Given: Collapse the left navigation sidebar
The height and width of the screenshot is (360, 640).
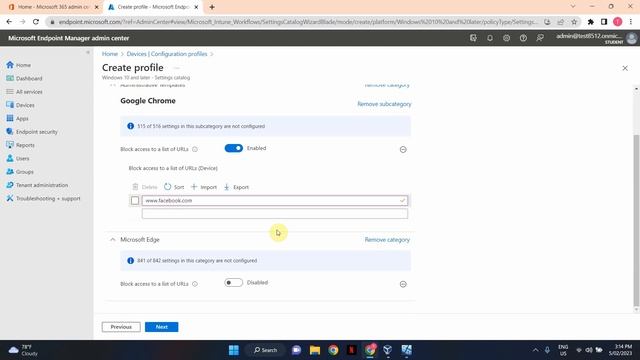Looking at the screenshot, I should tap(88, 52).
